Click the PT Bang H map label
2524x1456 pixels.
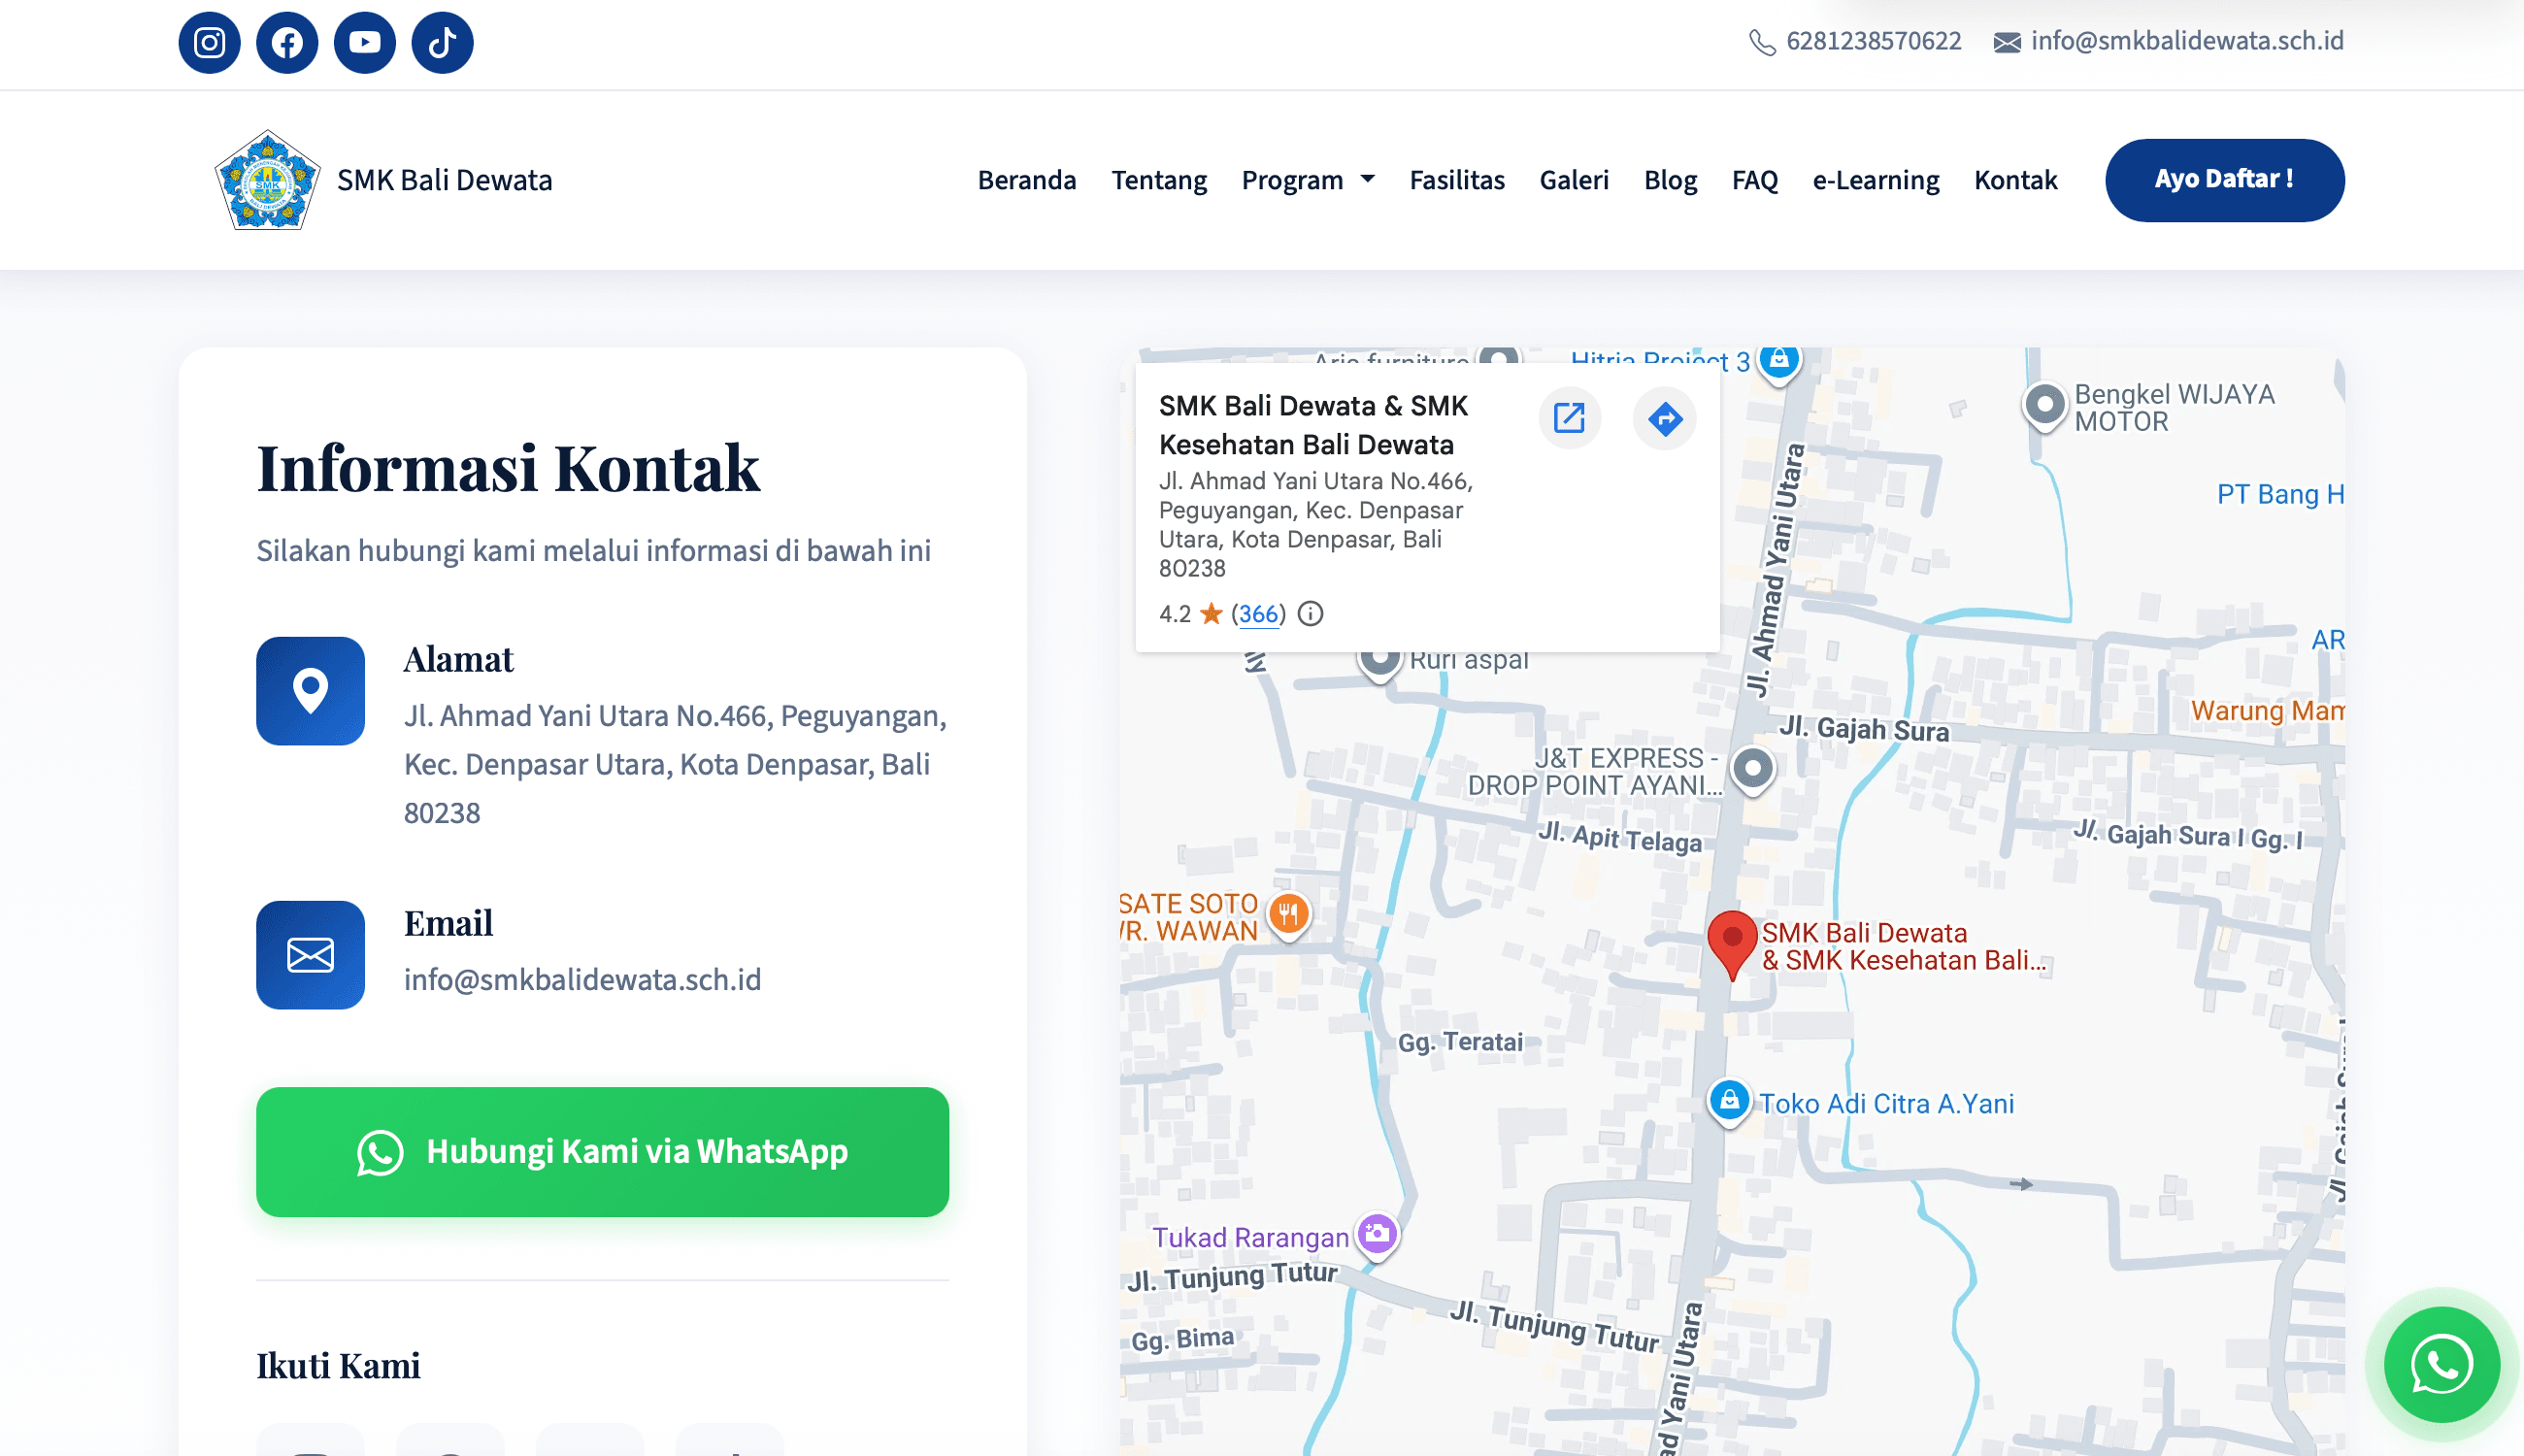pyautogui.click(x=2280, y=494)
